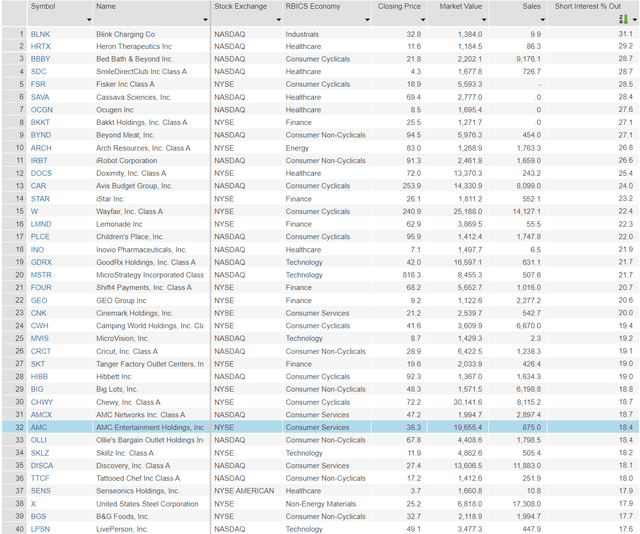Open the GEO symbol link

click(39, 300)
